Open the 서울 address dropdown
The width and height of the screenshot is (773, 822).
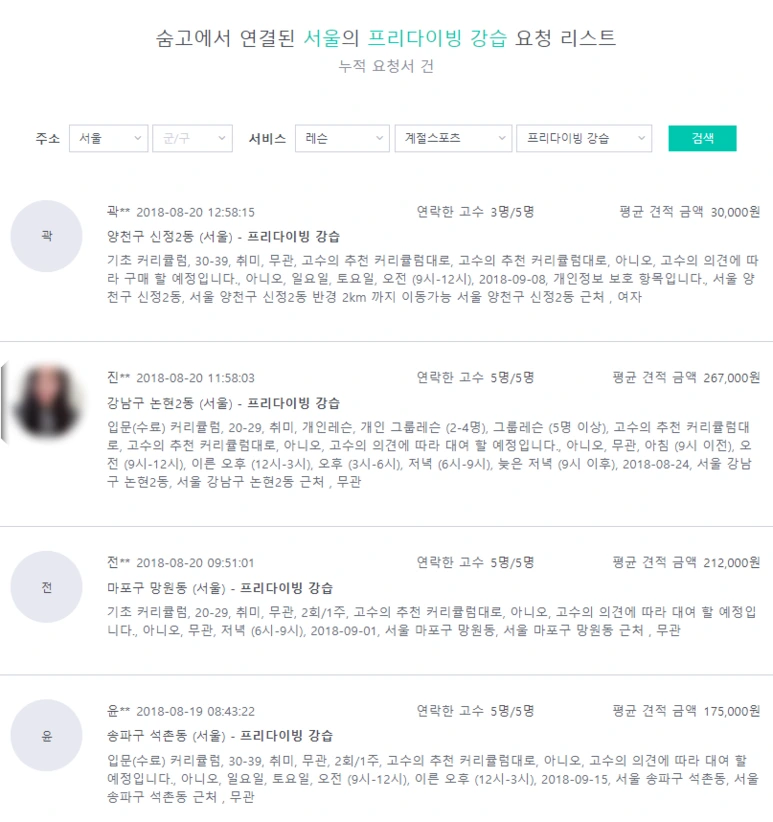pyautogui.click(x=108, y=138)
